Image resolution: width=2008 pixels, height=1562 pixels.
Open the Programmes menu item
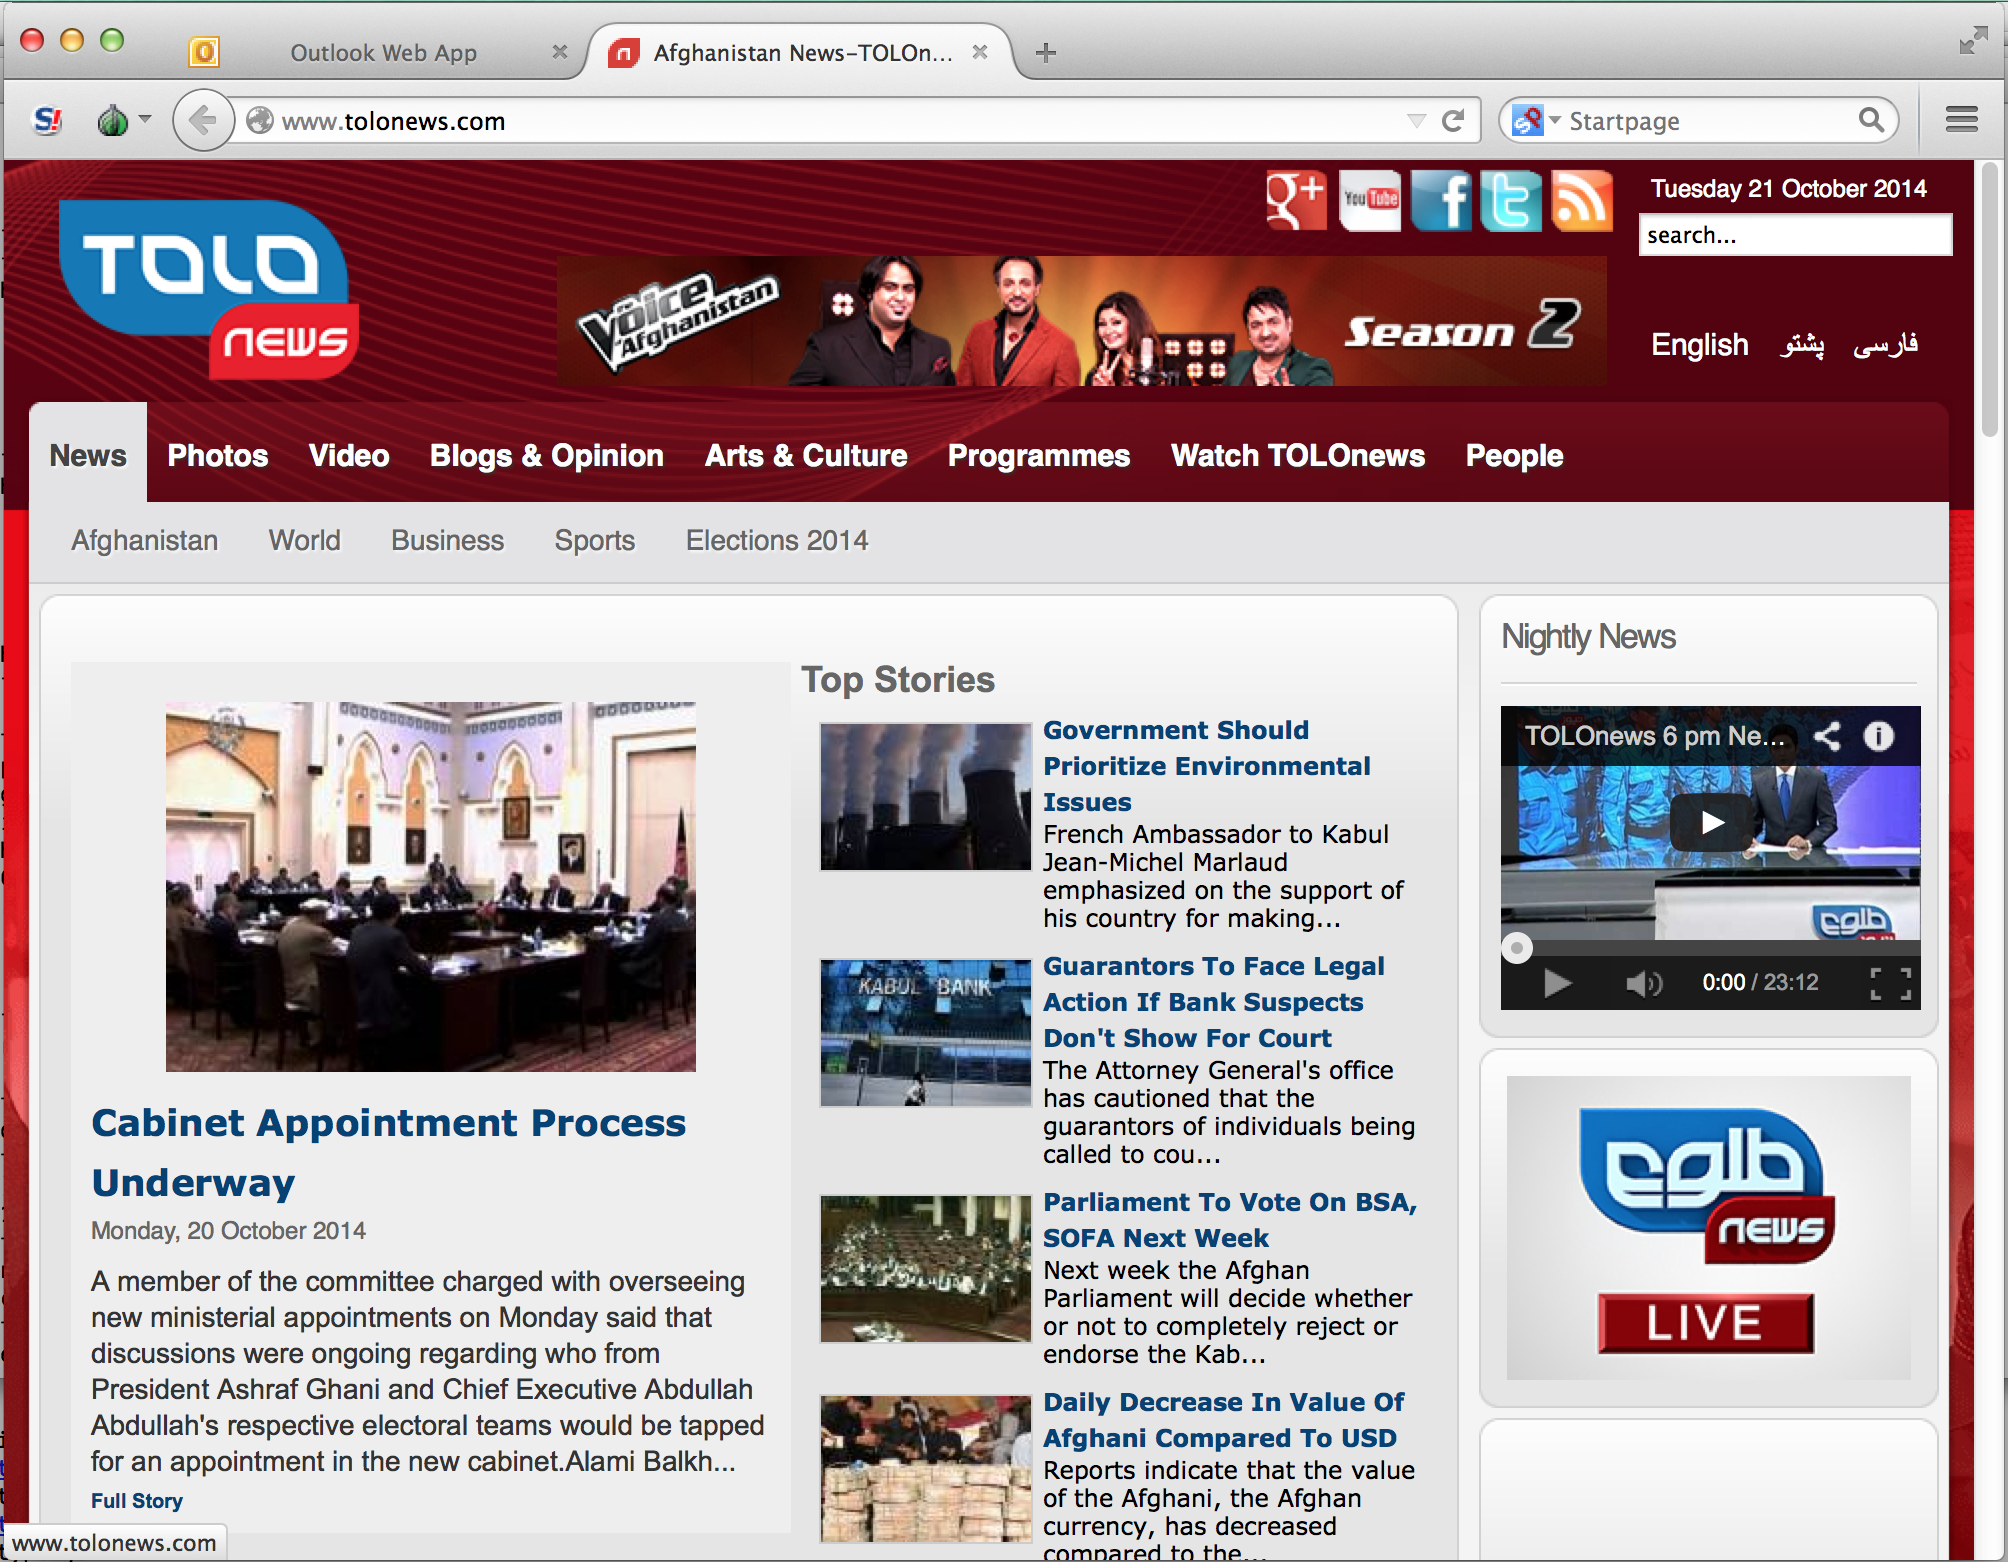pos(1039,456)
